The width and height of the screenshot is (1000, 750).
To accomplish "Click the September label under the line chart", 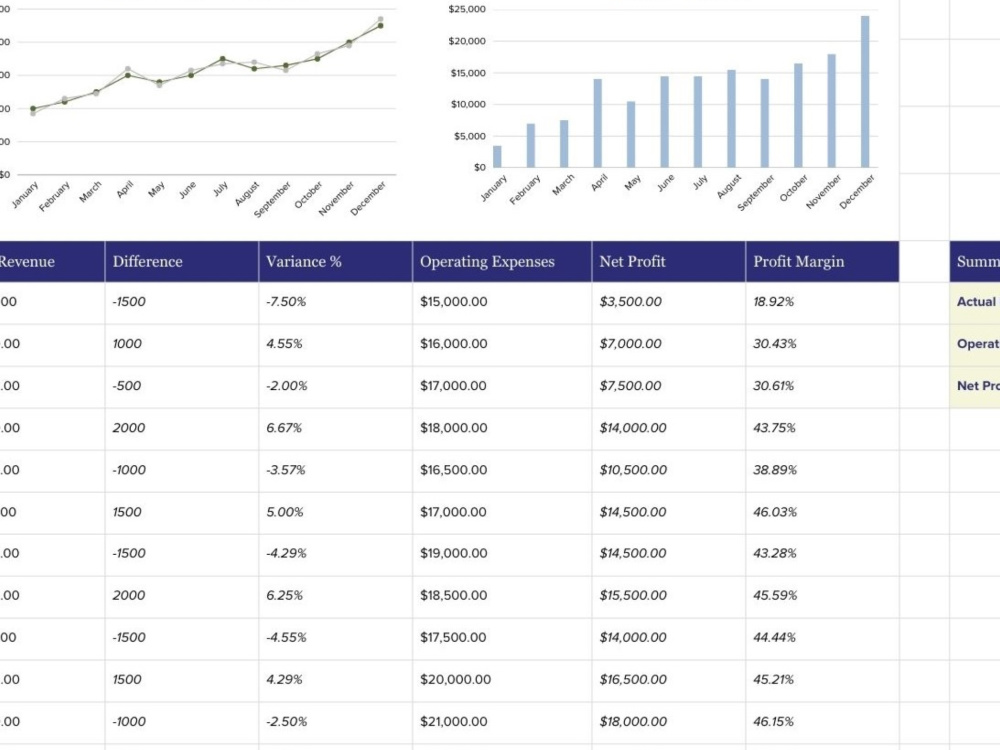I will click(x=272, y=199).
